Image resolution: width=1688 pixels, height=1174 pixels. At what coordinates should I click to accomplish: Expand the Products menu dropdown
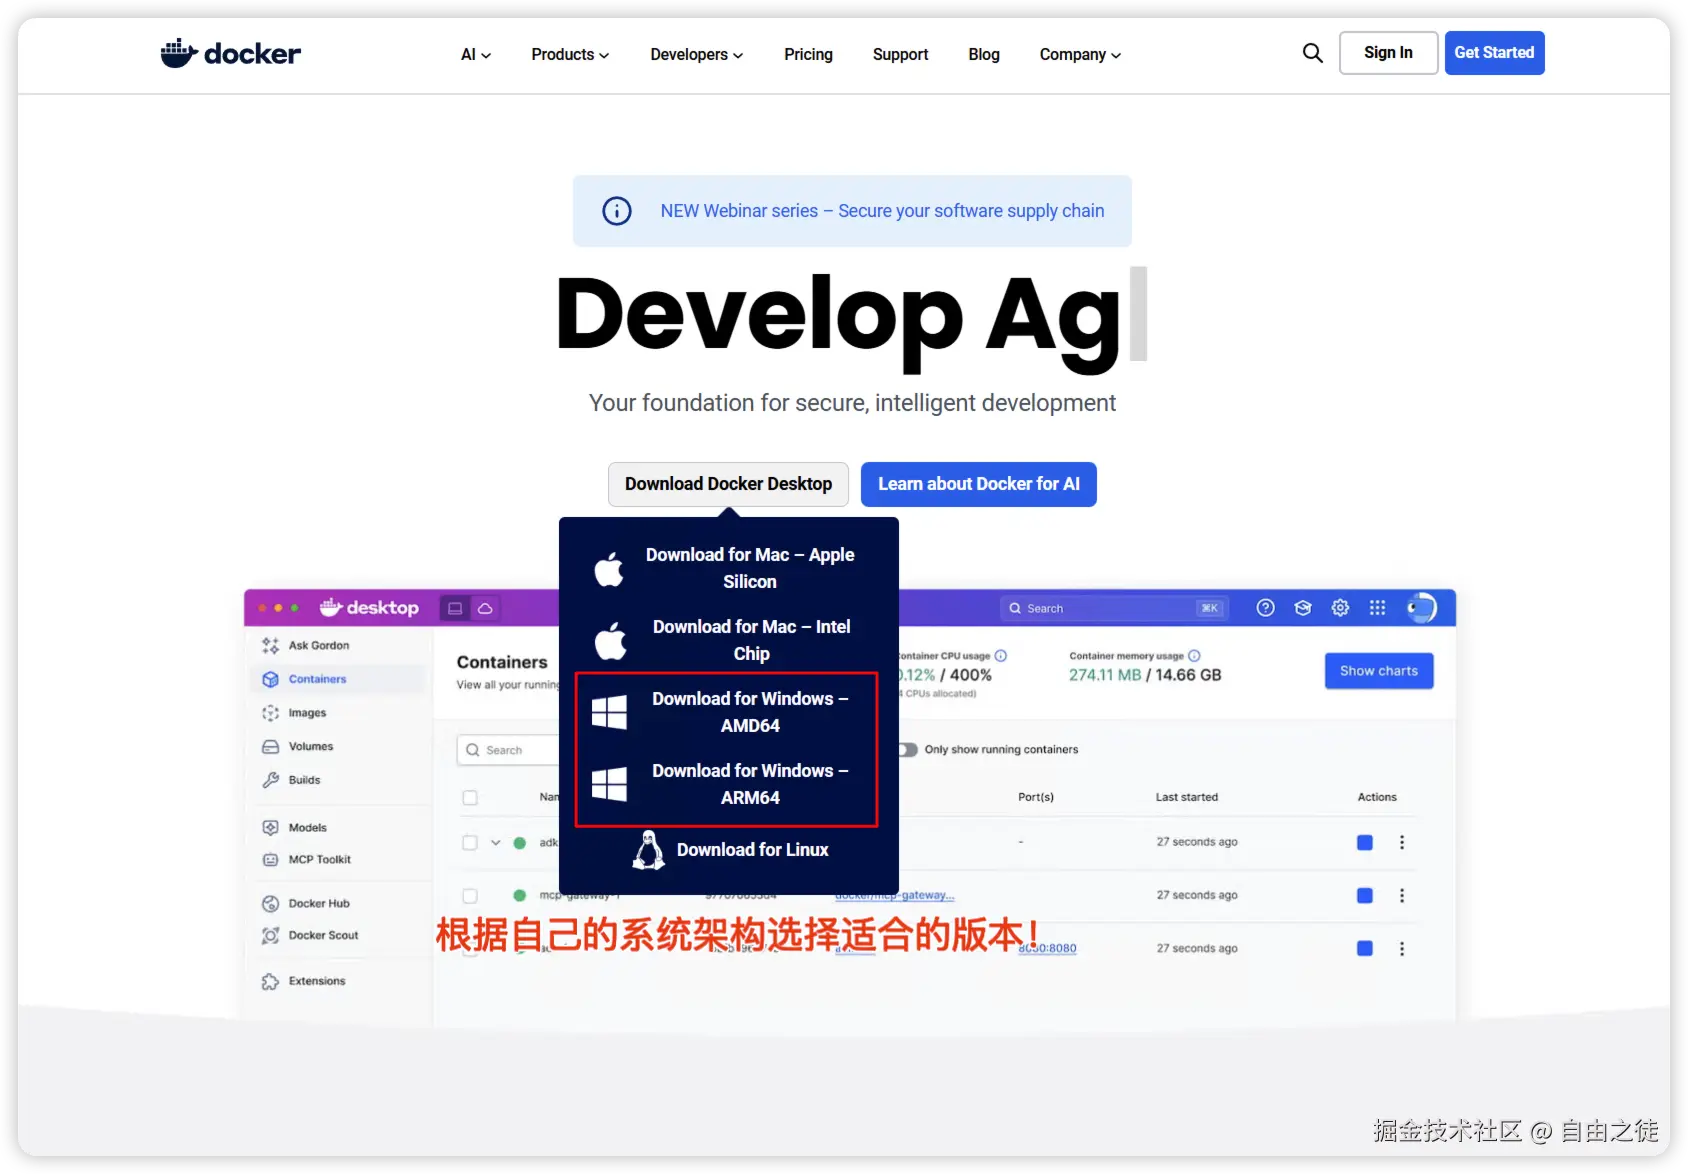tap(570, 55)
